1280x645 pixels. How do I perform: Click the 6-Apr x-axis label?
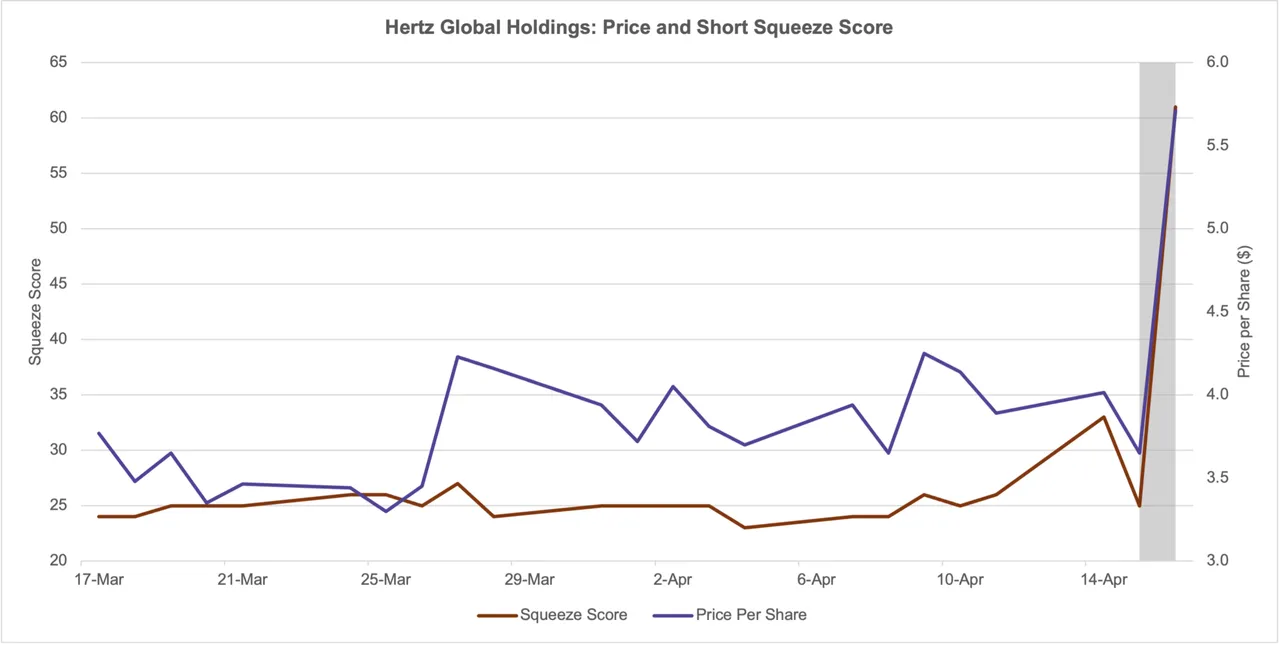[817, 579]
